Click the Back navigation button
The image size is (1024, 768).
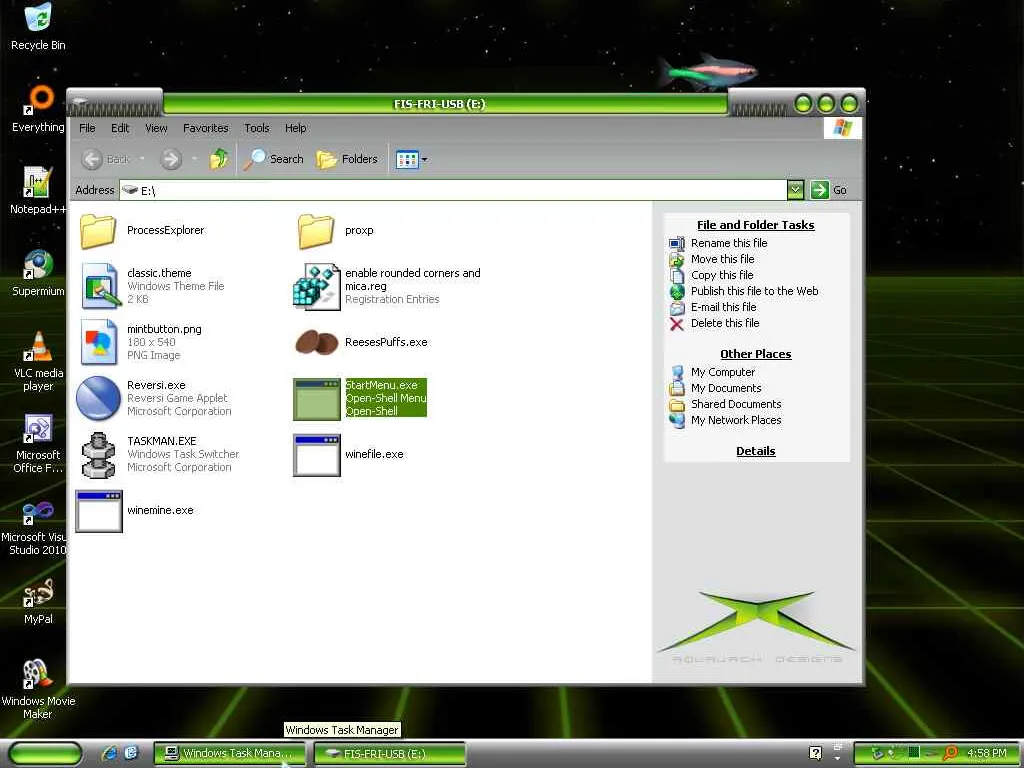coord(106,159)
